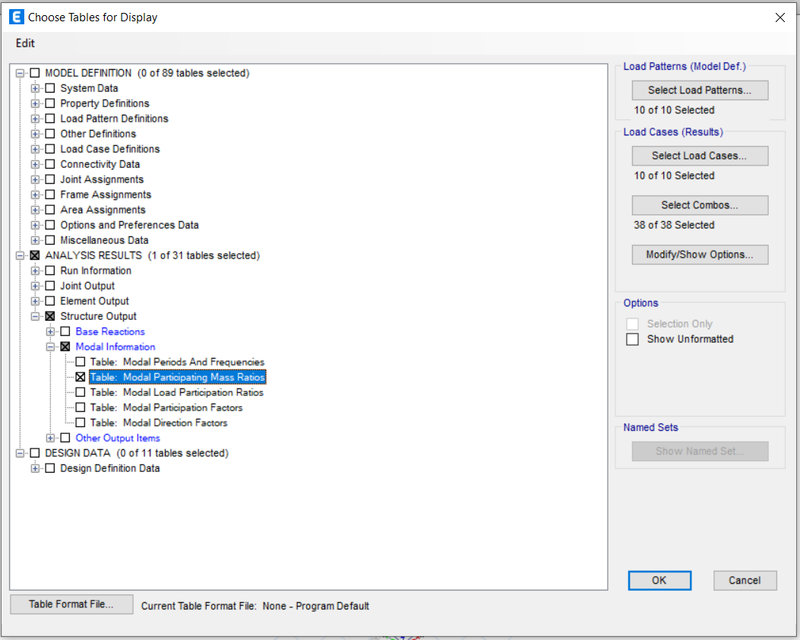Screen dimensions: 800x640
Task: Collapse the ANALYSIS RESULTS tree node
Action: click(20, 255)
